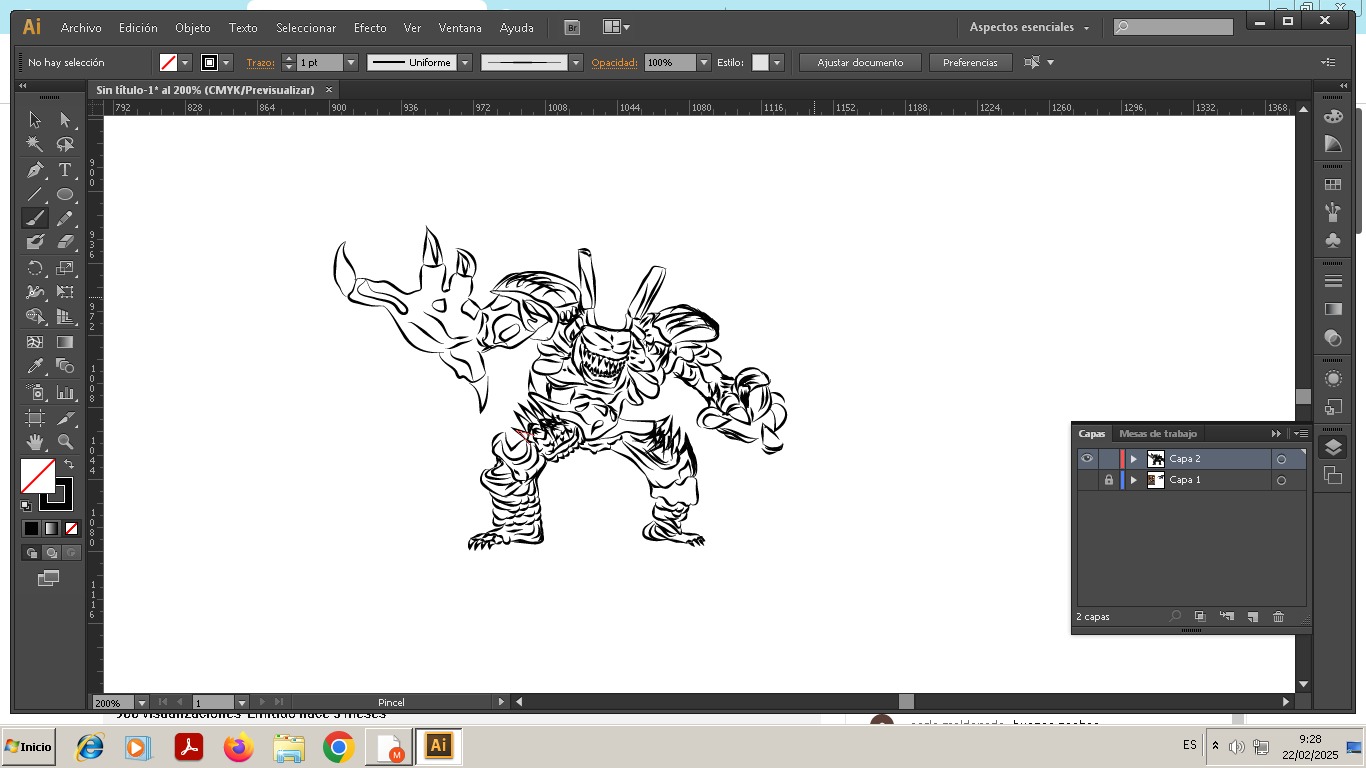Pick the Scale tool
1366x768 pixels.
(x=65, y=268)
